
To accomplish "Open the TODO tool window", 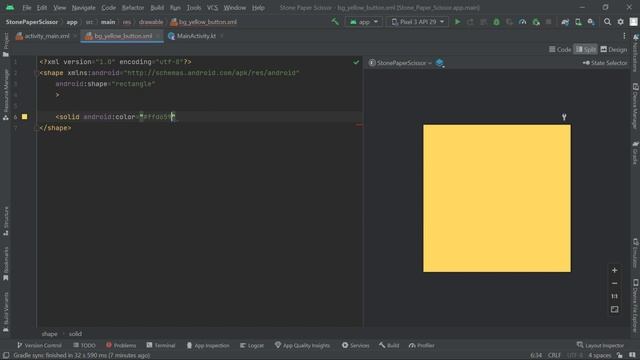I will 84,345.
